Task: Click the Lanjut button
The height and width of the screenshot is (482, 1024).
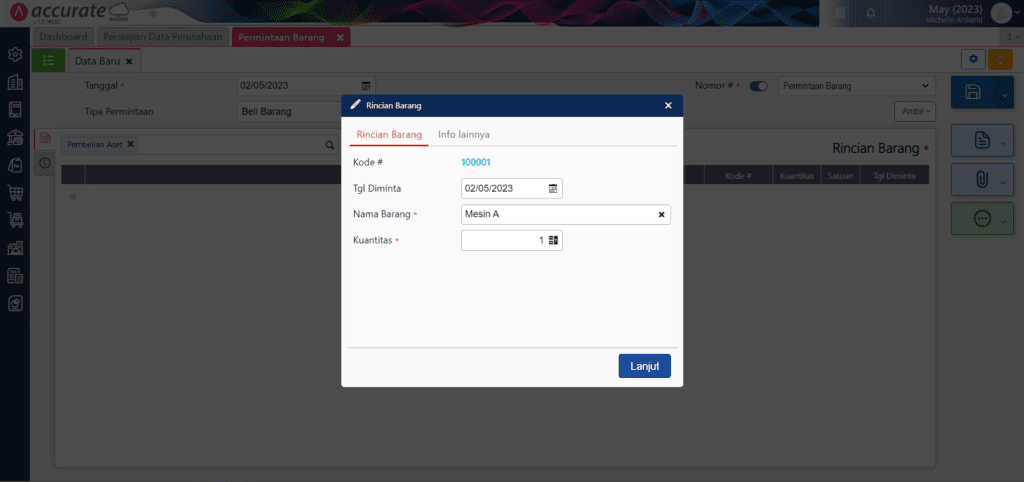Action: click(x=644, y=366)
